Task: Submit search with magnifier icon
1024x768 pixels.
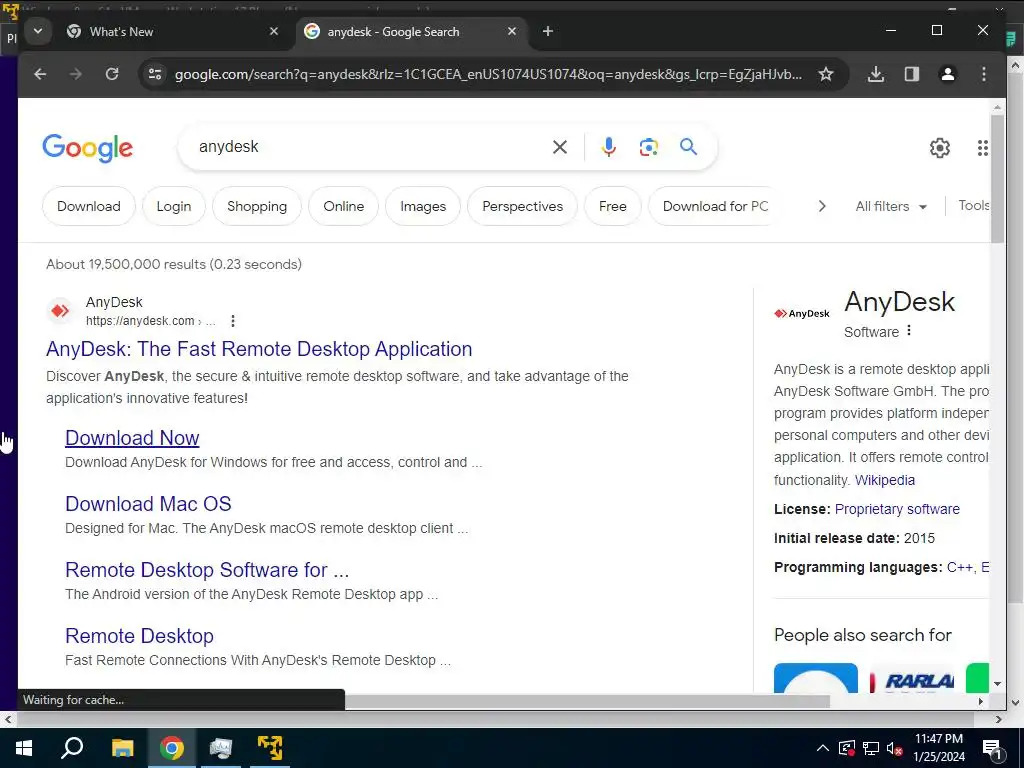Action: (688, 146)
